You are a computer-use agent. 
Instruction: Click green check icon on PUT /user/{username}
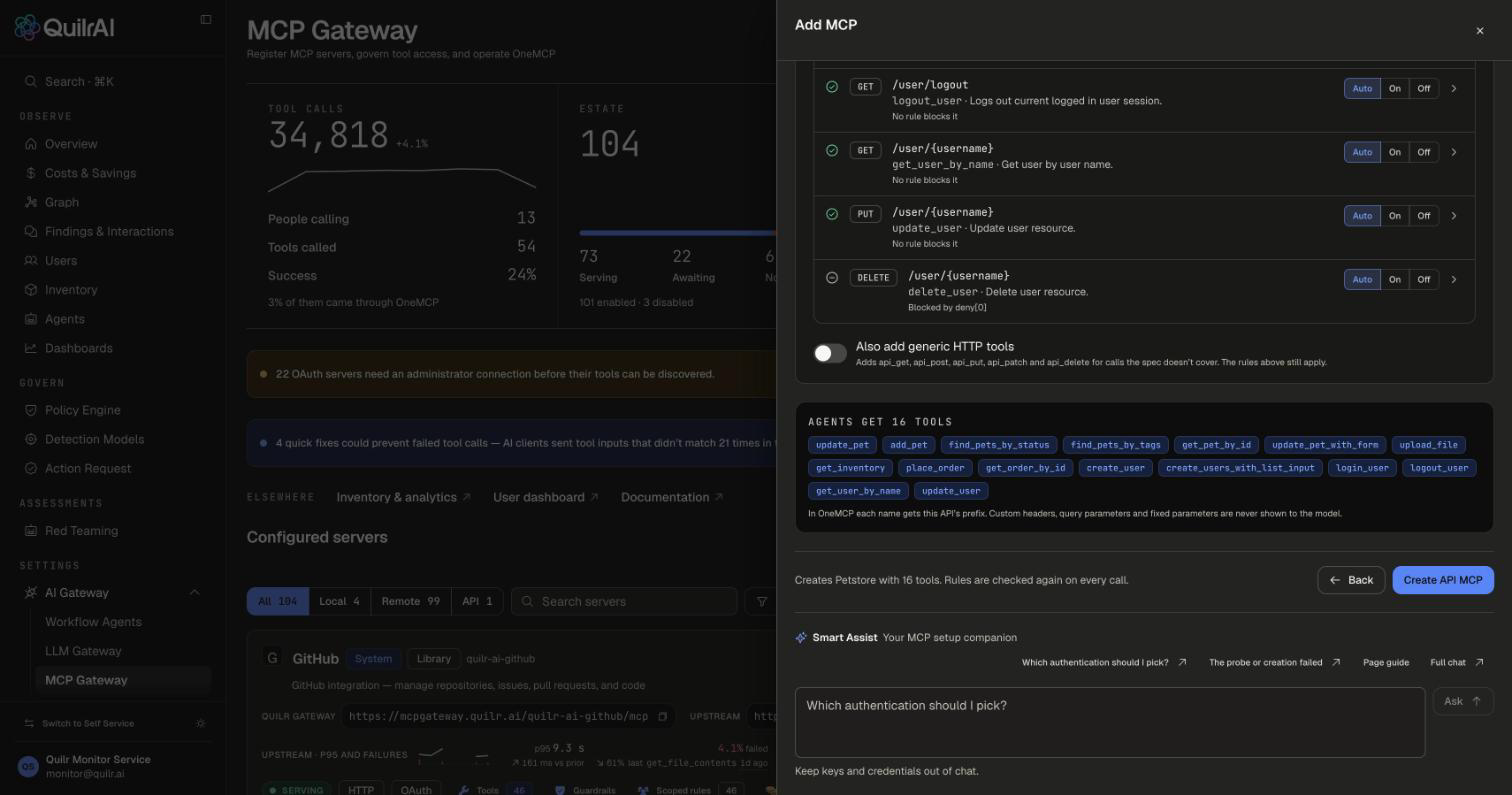[x=832, y=214]
